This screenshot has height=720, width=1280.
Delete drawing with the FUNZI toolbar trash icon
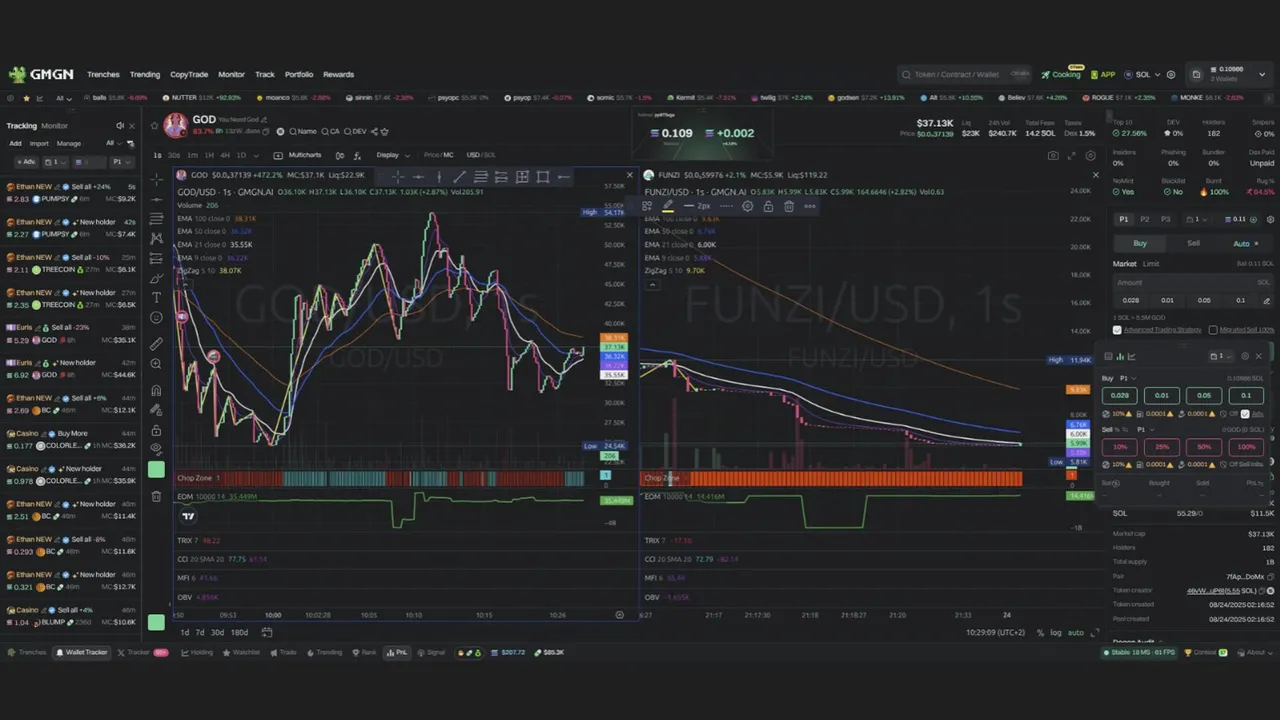click(x=788, y=206)
